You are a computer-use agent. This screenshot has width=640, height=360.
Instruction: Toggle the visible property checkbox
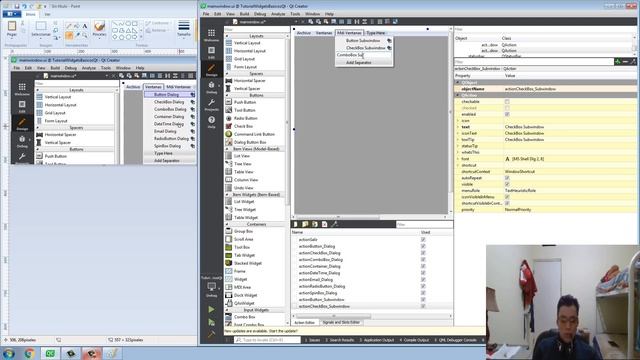point(507,184)
